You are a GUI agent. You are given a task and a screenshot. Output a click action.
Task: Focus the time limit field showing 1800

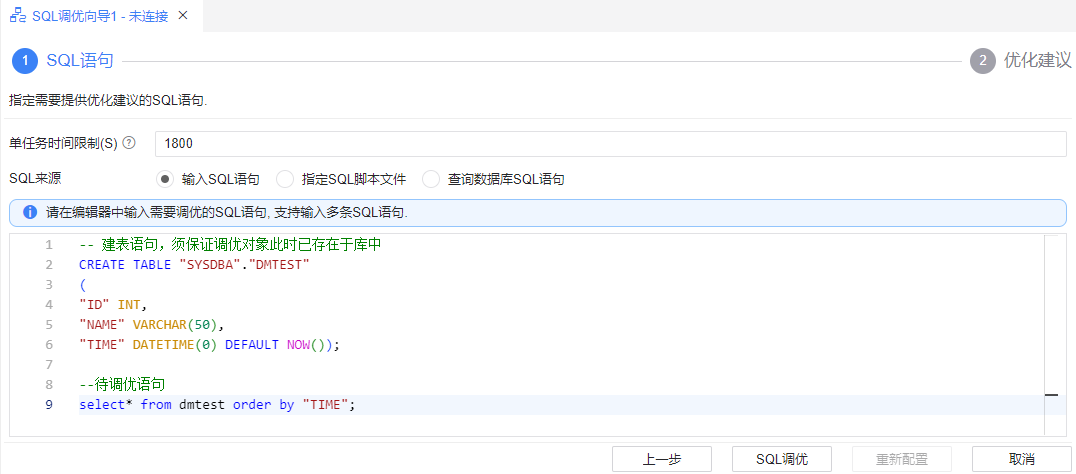[611, 144]
